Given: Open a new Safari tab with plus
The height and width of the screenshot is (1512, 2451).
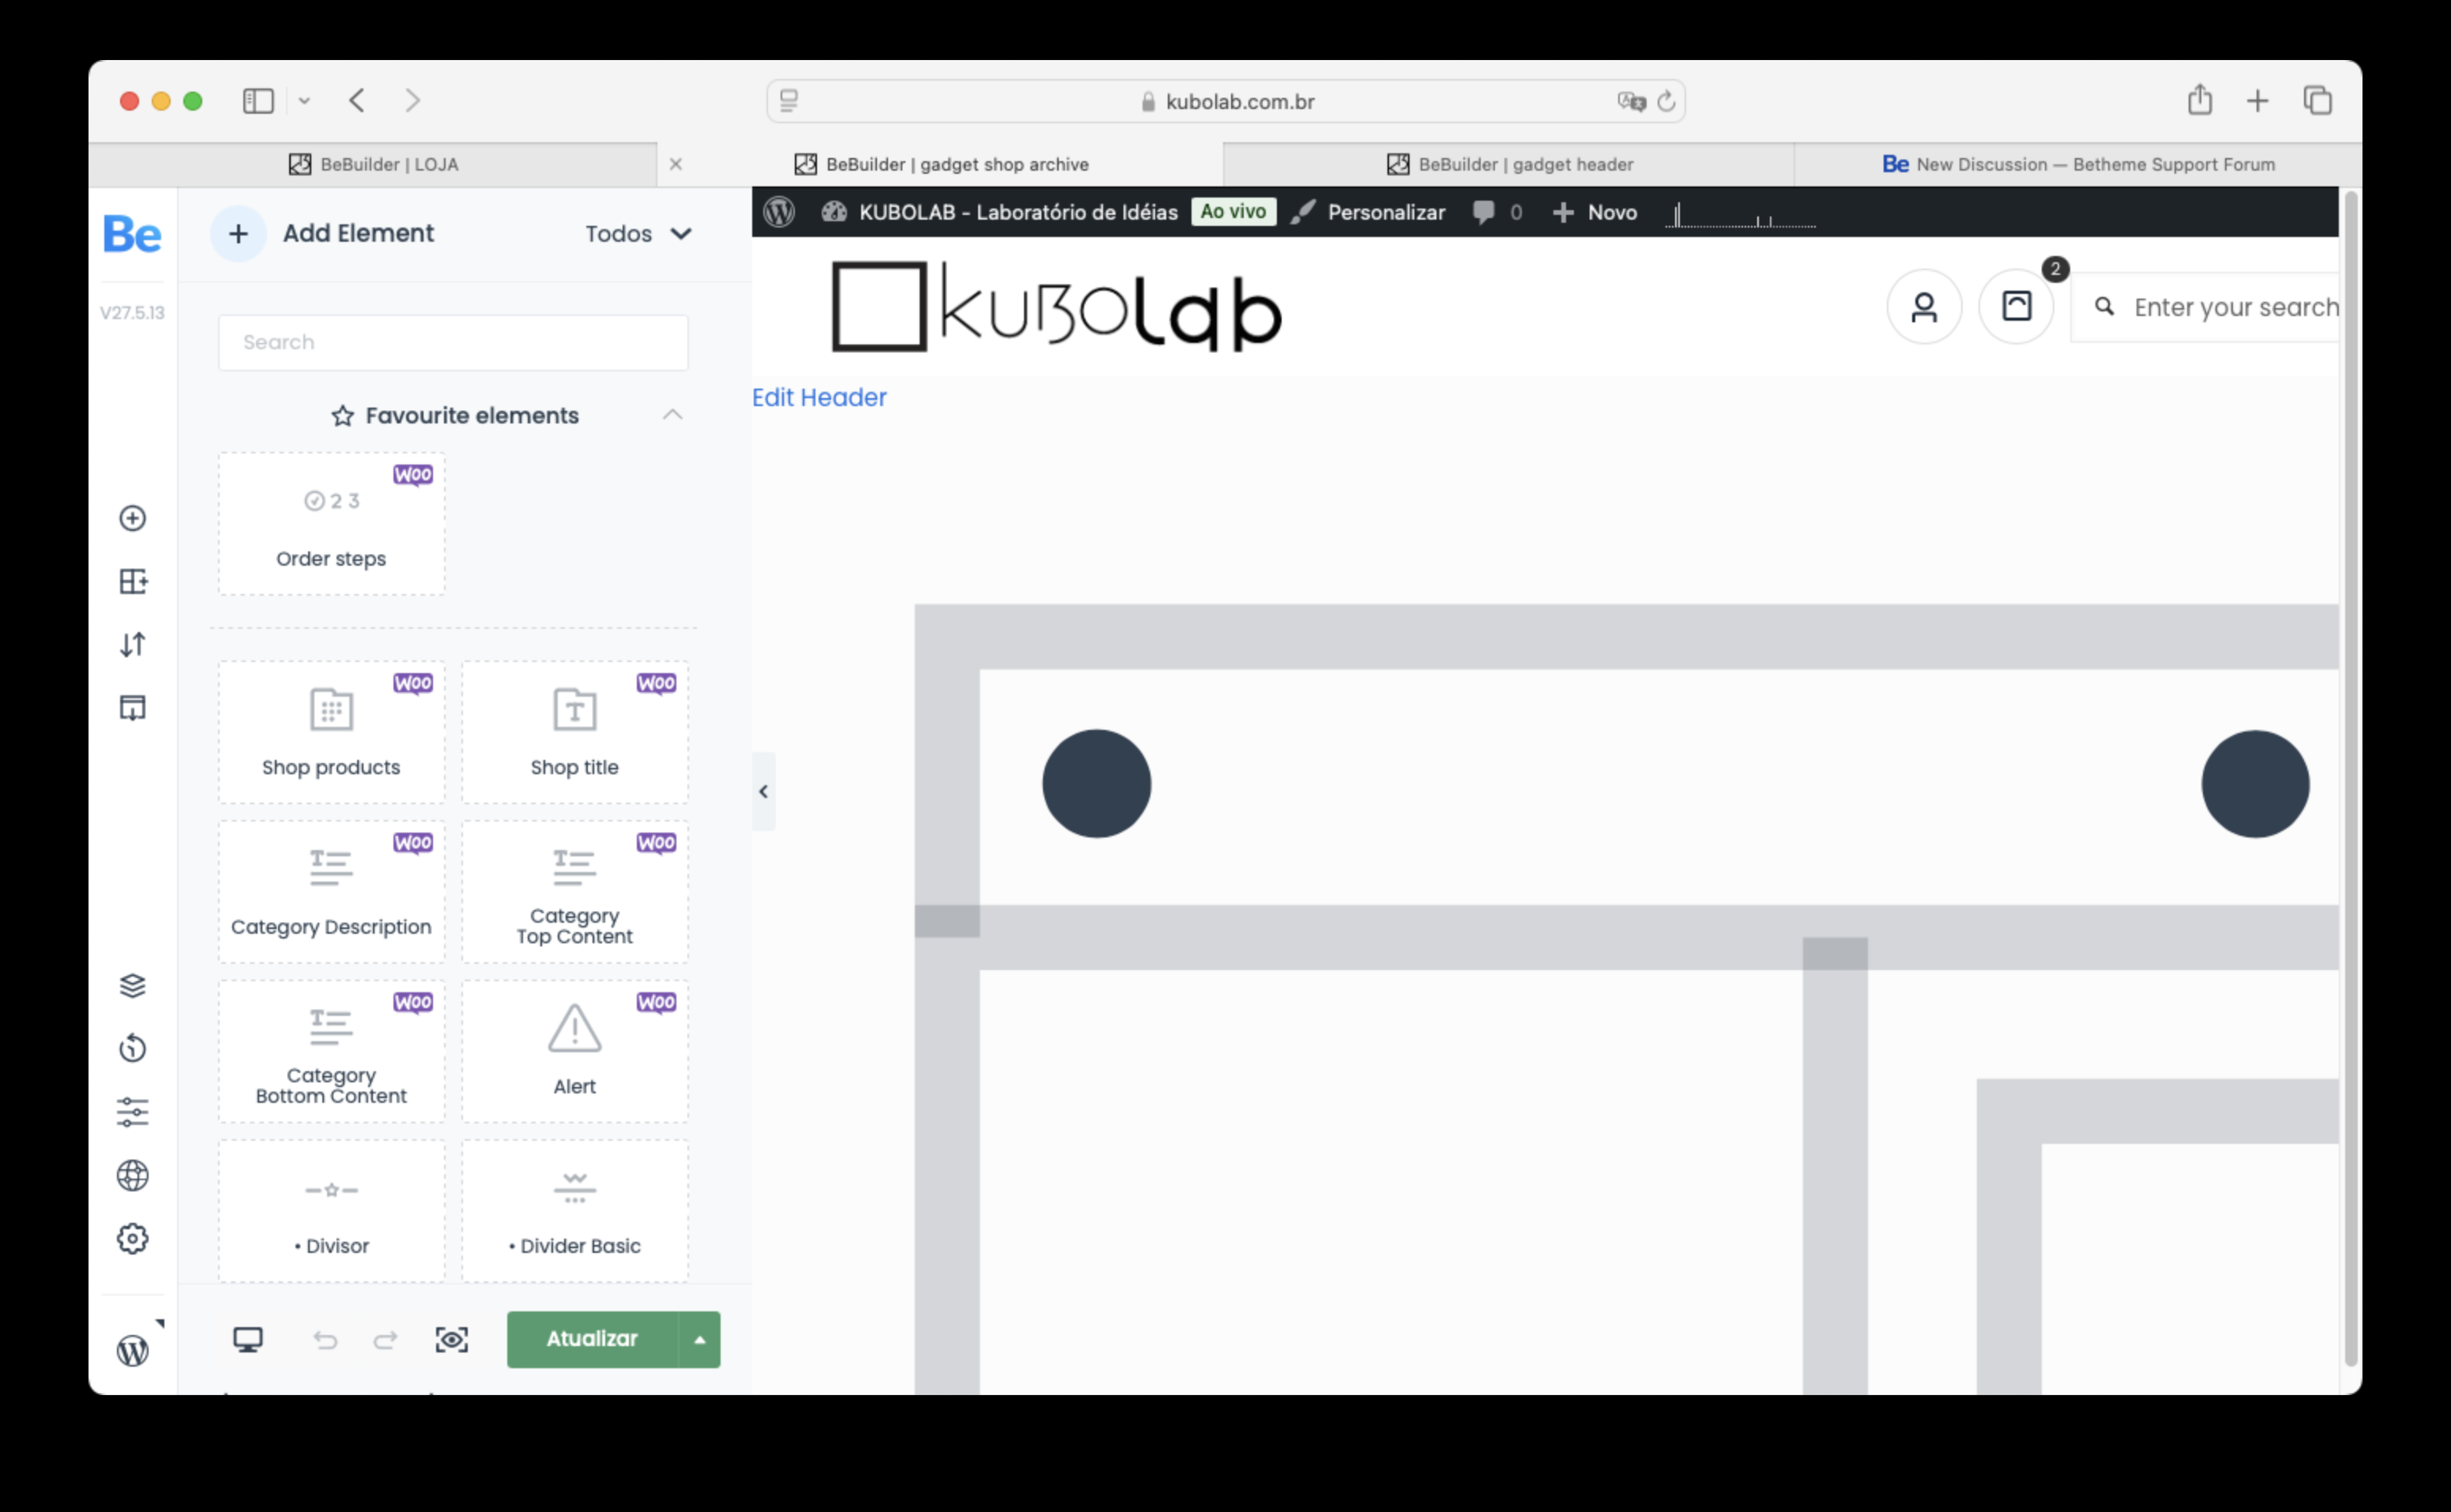Looking at the screenshot, I should 2257,101.
